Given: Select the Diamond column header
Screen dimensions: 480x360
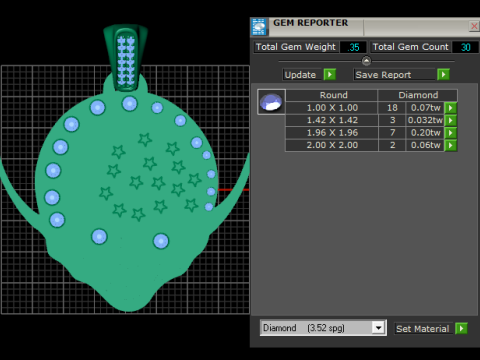Looking at the screenshot, I should pyautogui.click(x=418, y=95).
